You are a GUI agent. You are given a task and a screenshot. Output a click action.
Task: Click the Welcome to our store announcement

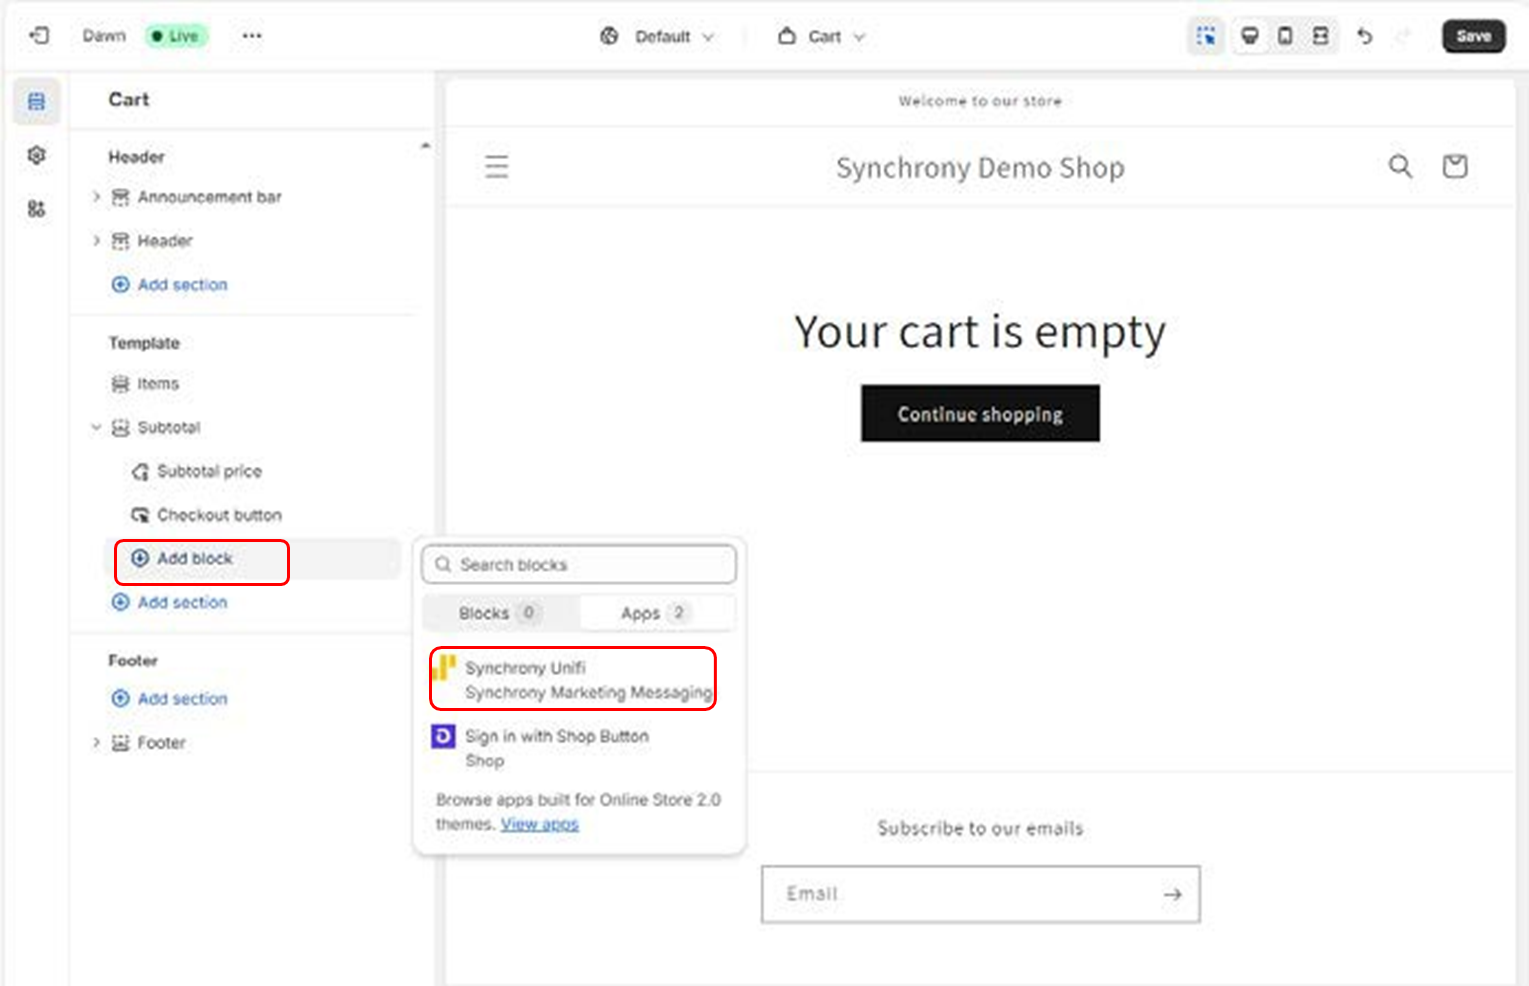pos(980,101)
